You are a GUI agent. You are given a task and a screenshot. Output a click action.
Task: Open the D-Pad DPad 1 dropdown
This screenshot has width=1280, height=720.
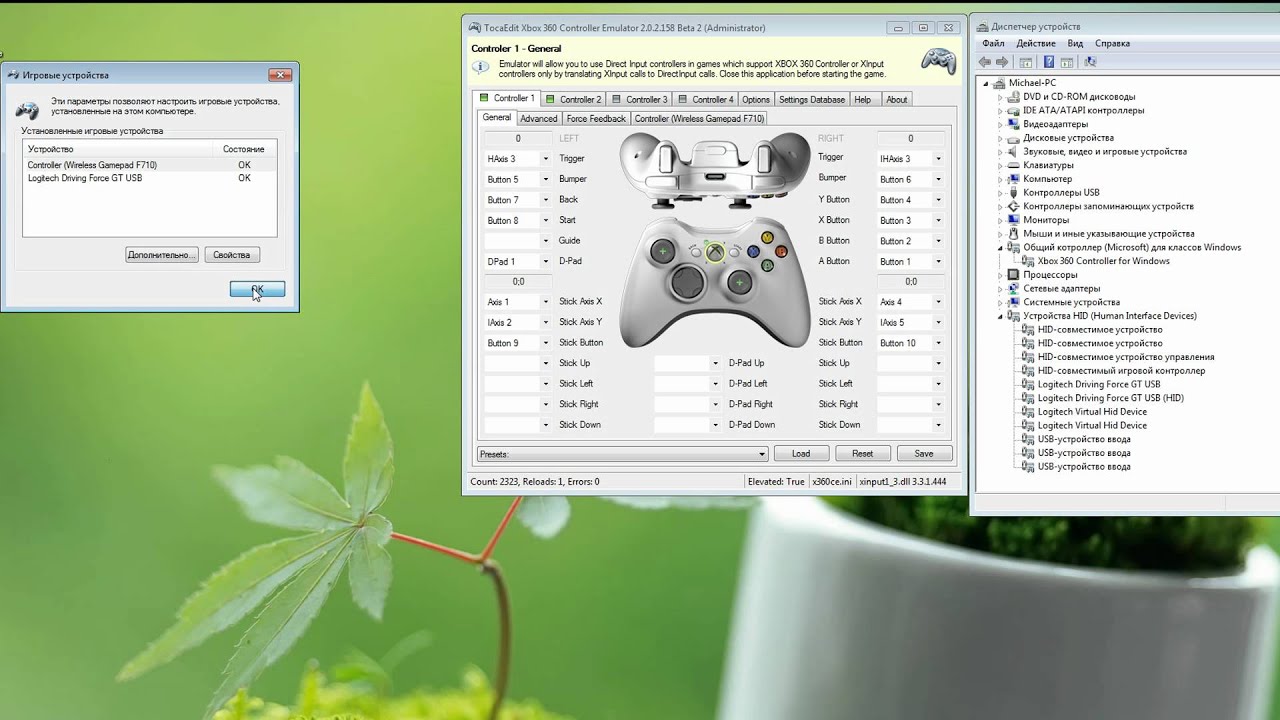tap(546, 262)
